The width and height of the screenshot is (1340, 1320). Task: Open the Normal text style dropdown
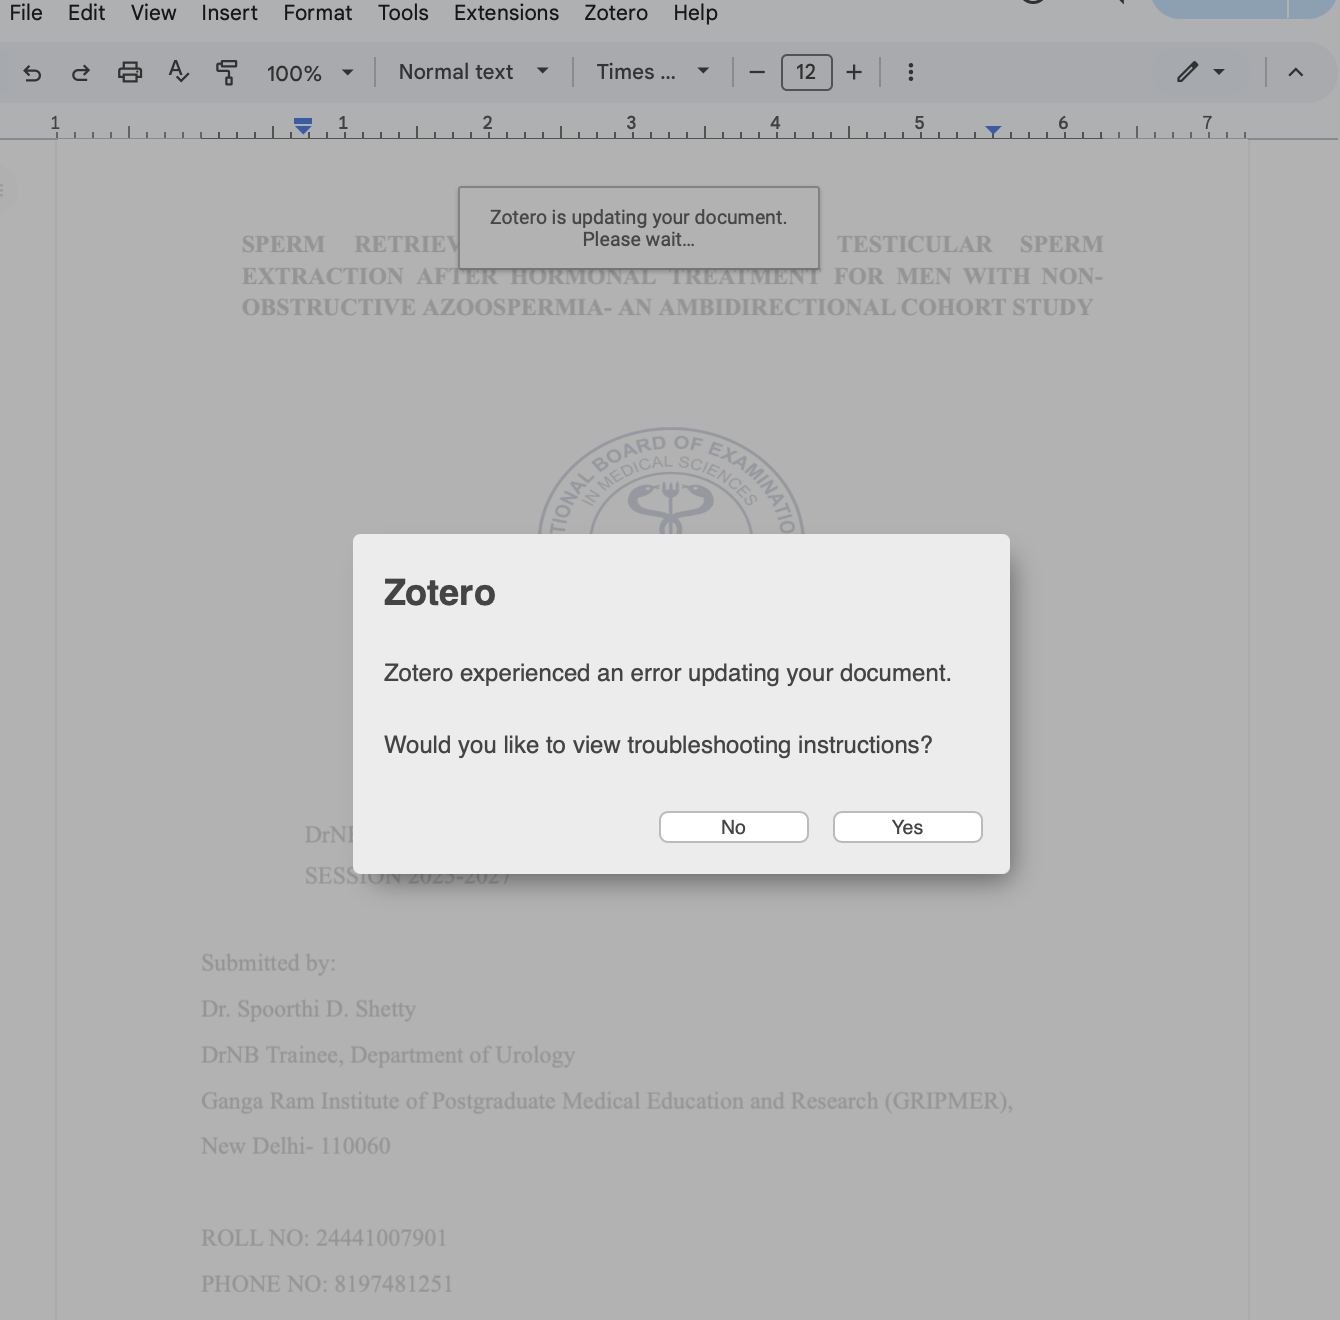coord(473,72)
